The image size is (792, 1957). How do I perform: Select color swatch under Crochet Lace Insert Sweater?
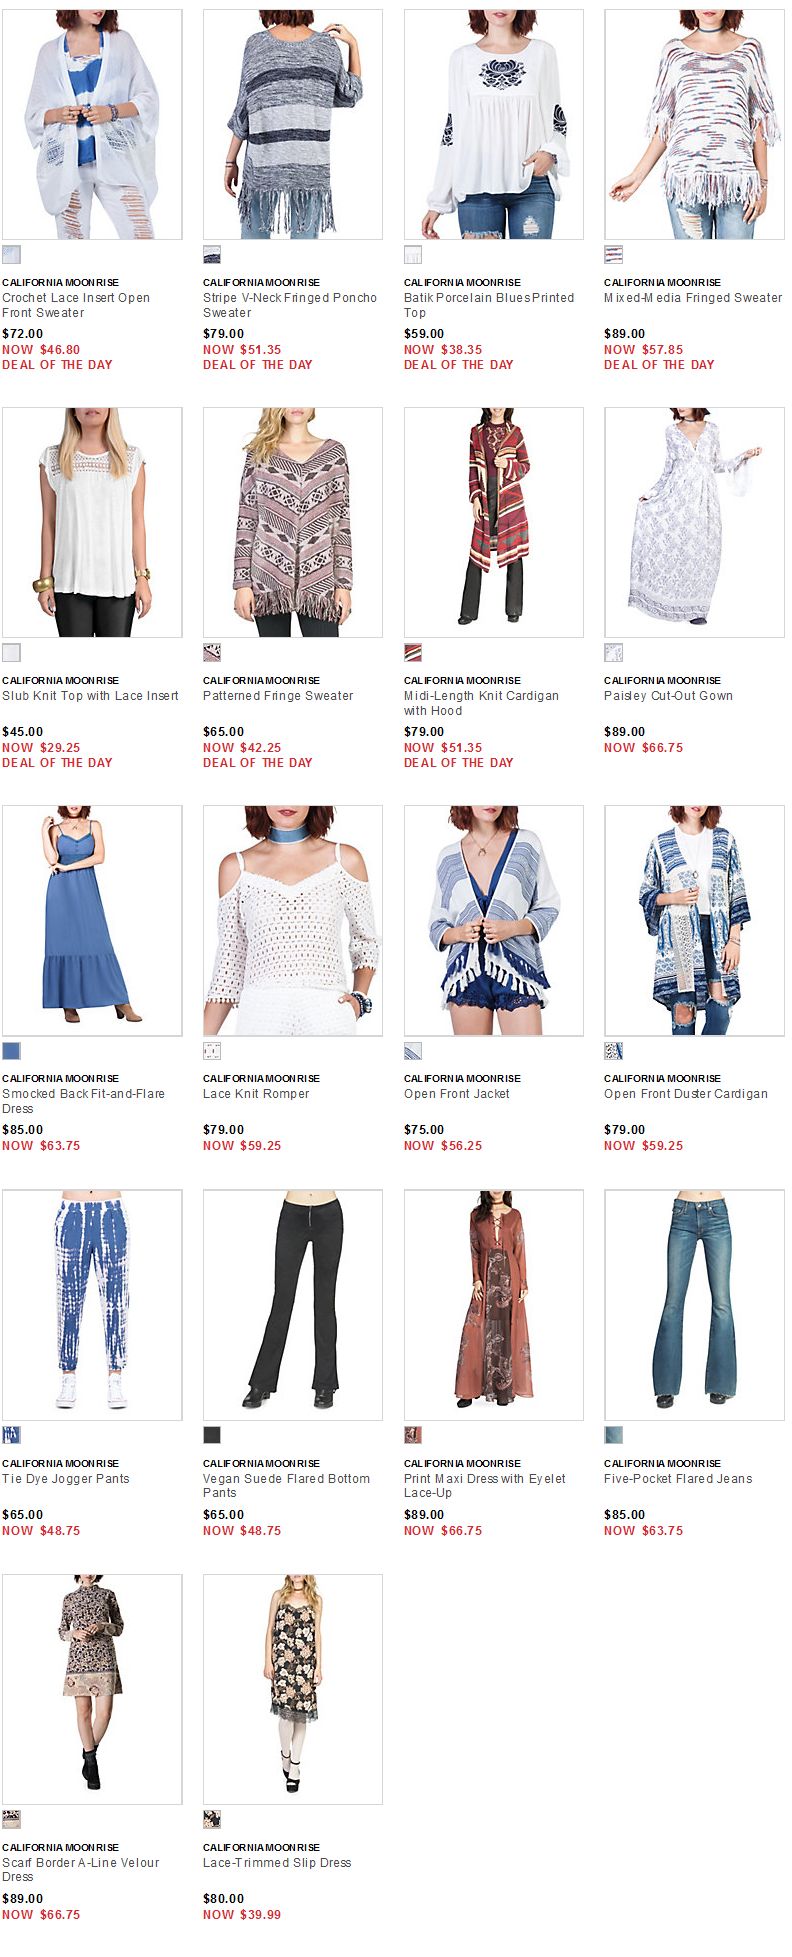click(x=11, y=254)
